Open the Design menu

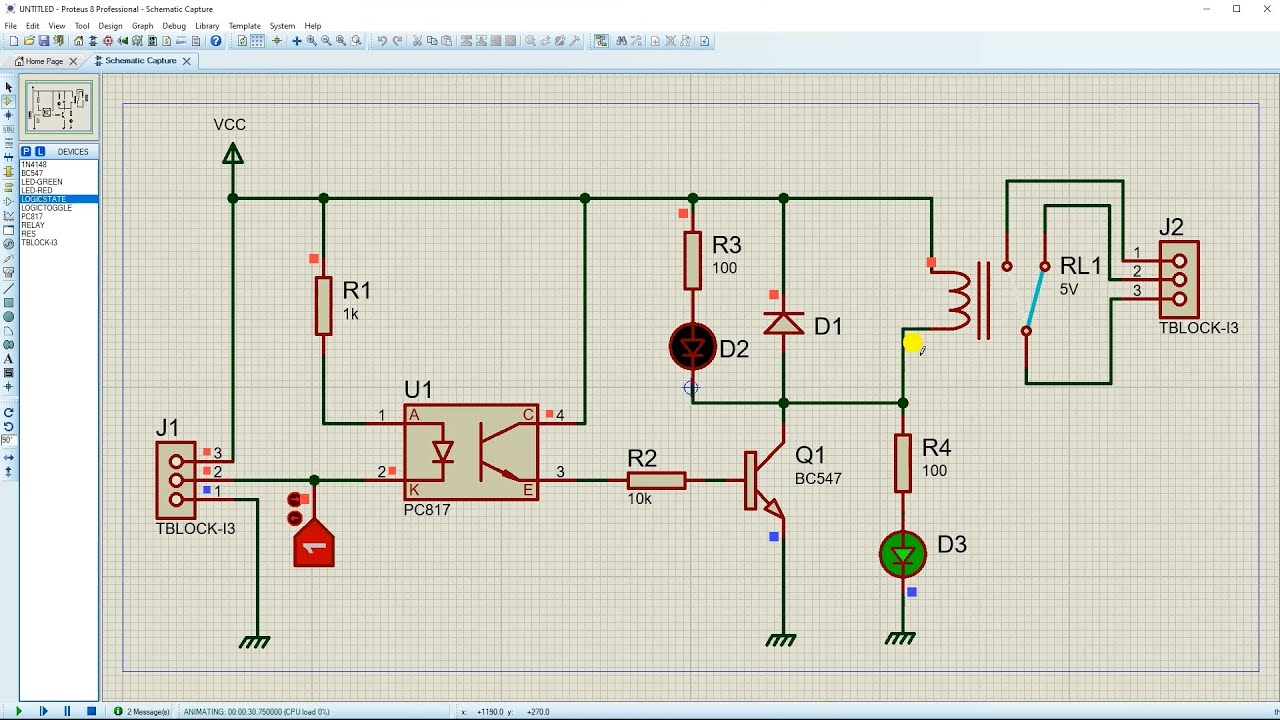point(110,26)
